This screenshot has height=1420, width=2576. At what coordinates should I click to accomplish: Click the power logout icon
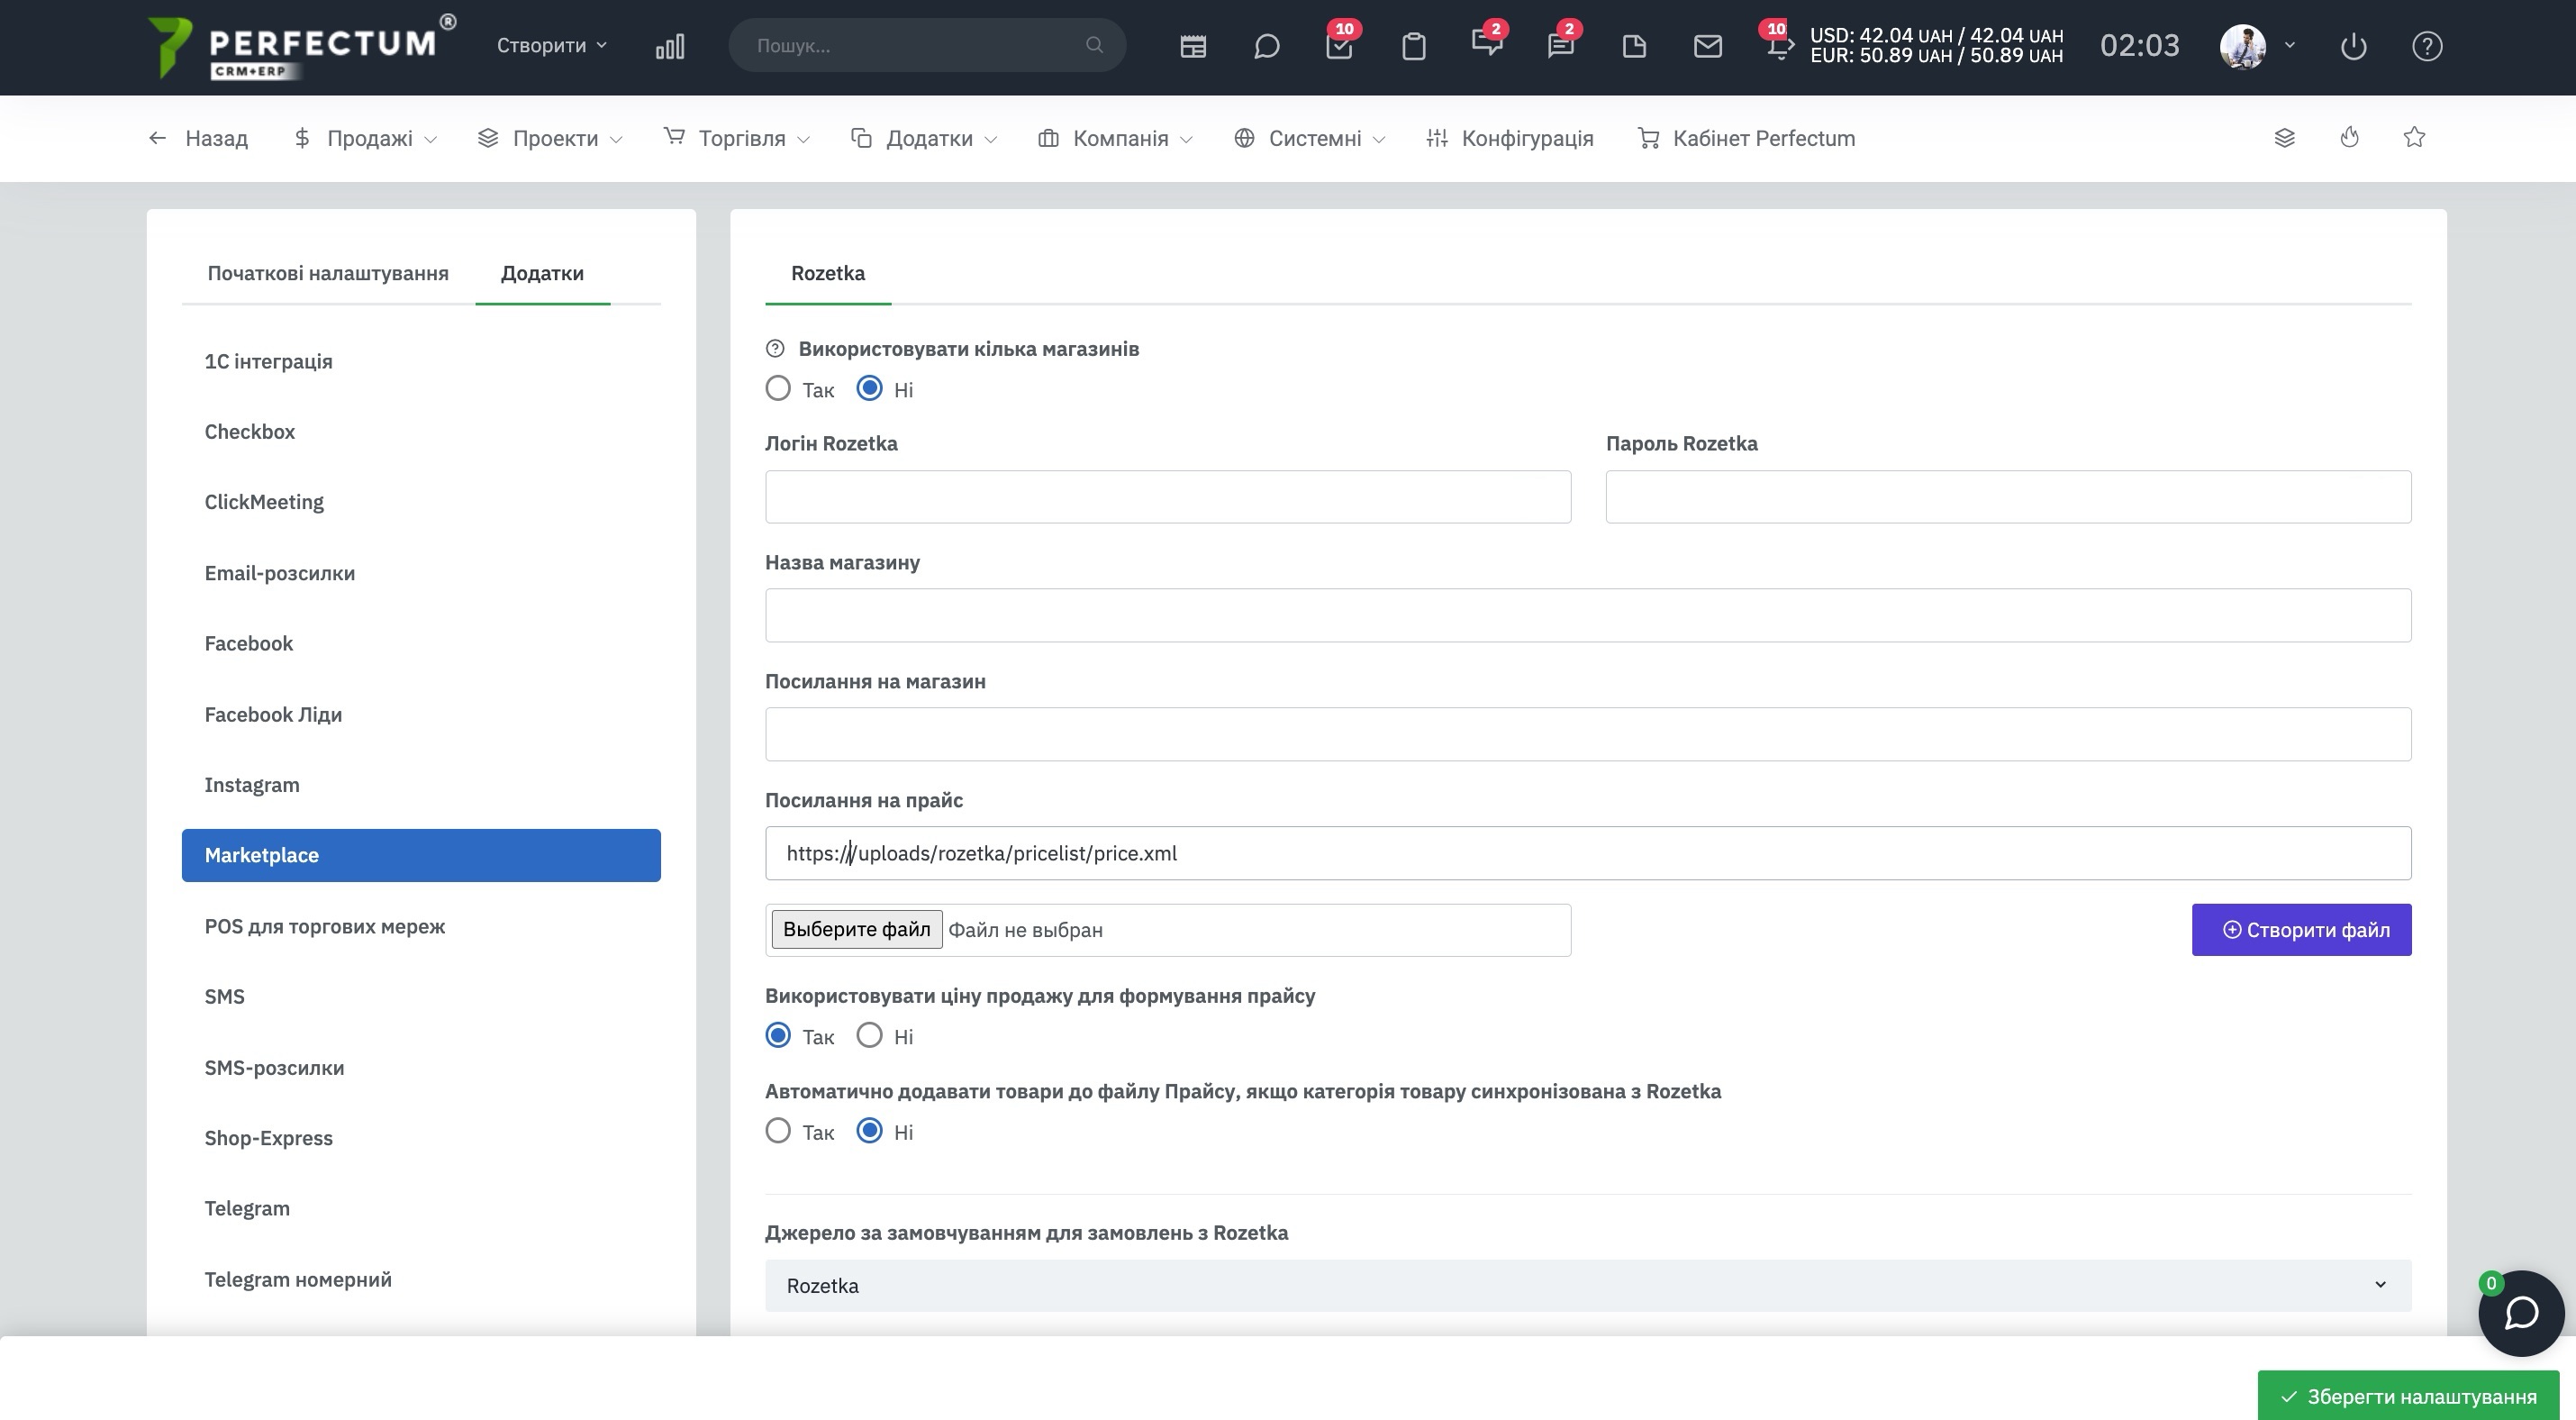2353,46
